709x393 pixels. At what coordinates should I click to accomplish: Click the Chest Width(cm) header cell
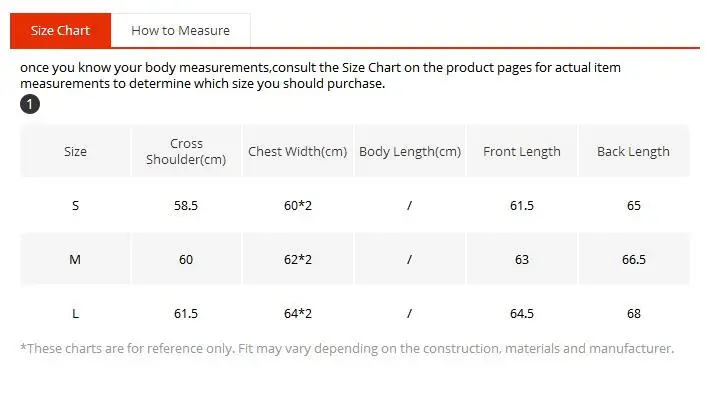[298, 151]
